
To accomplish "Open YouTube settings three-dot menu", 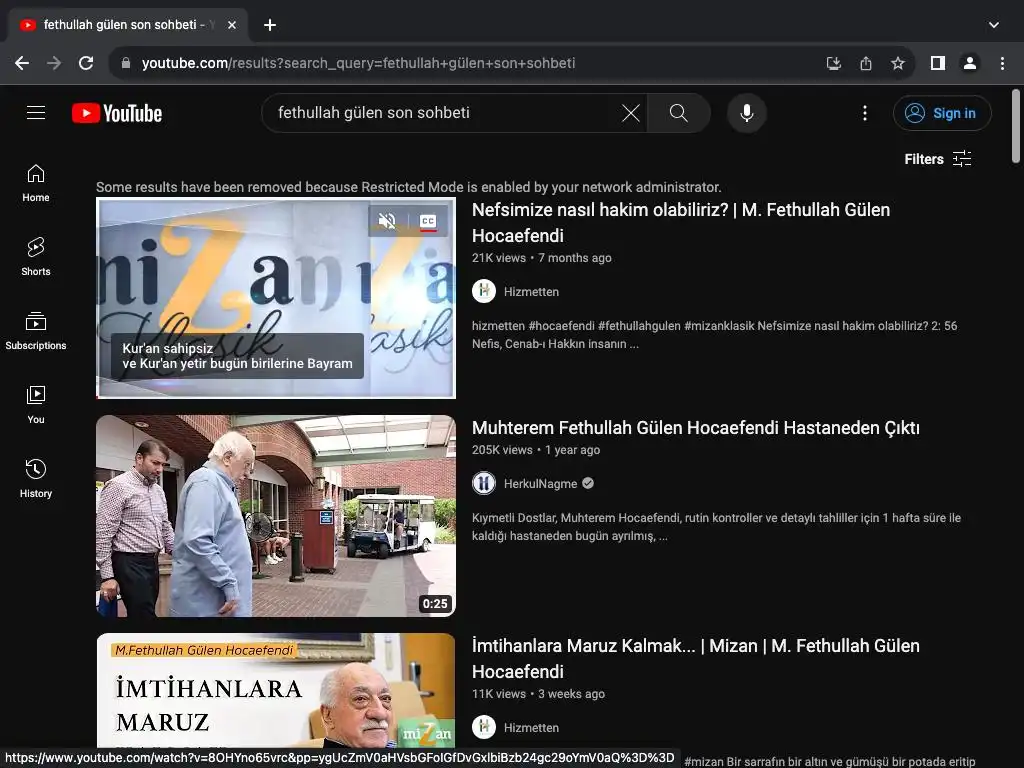I will pyautogui.click(x=865, y=113).
